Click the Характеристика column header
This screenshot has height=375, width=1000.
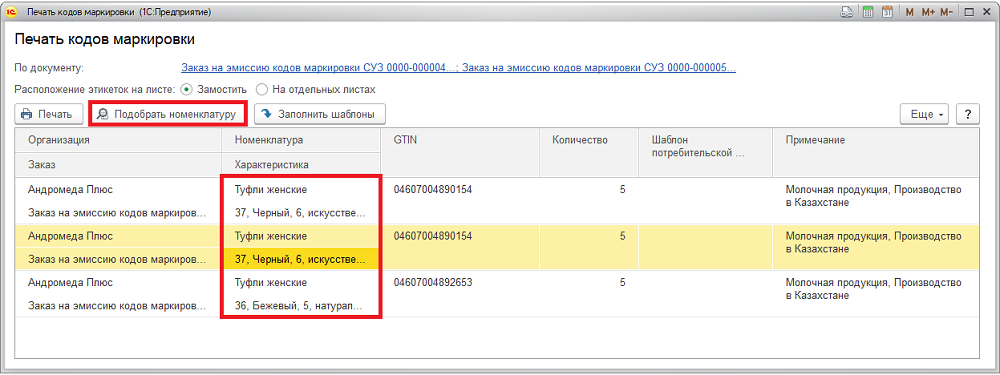tap(302, 165)
